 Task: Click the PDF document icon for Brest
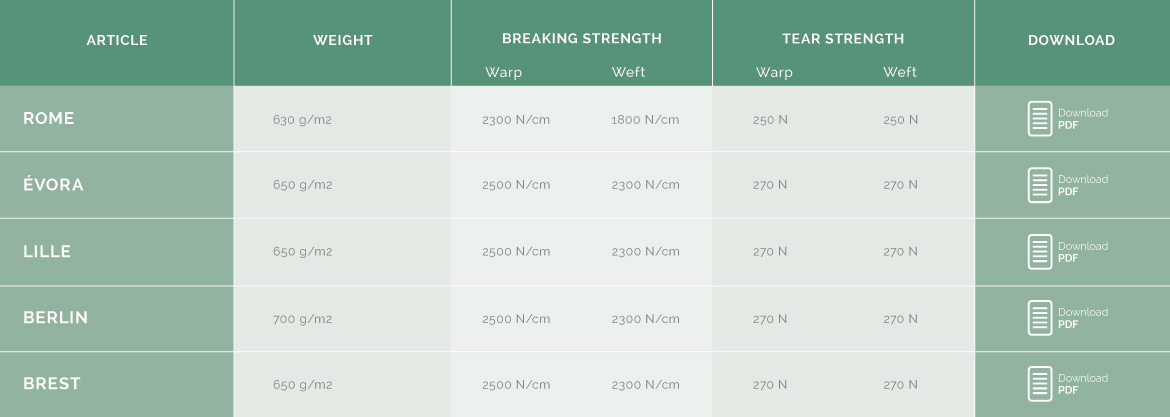(x=1039, y=383)
